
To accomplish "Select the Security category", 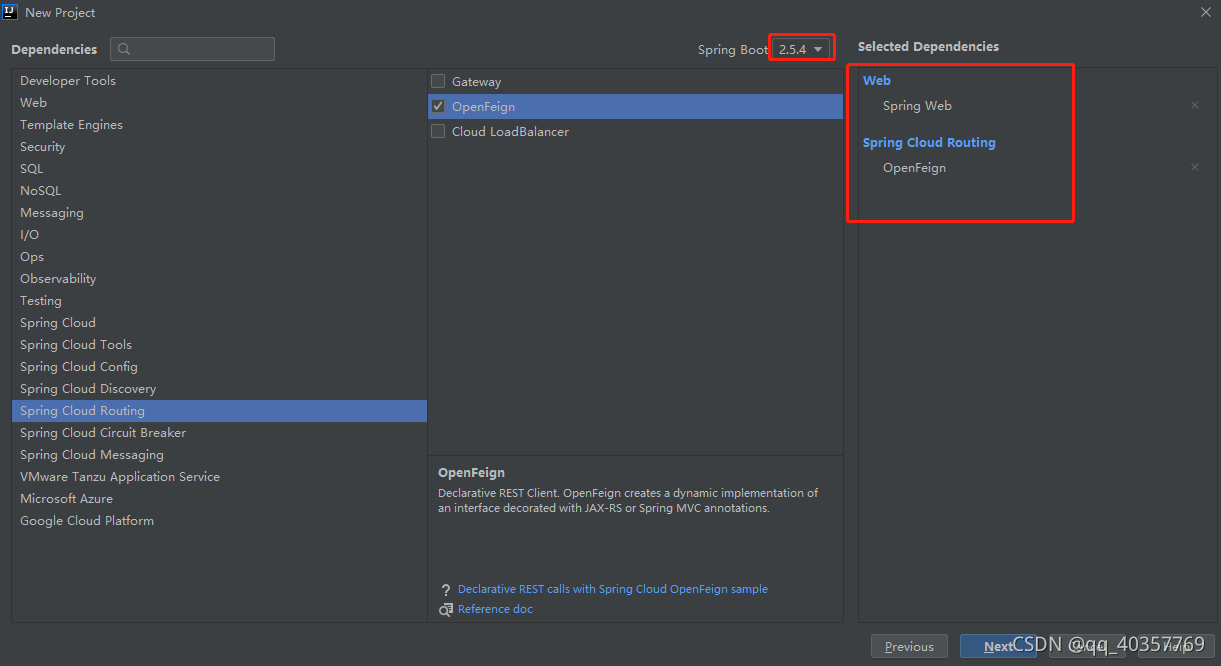I will pos(219,147).
